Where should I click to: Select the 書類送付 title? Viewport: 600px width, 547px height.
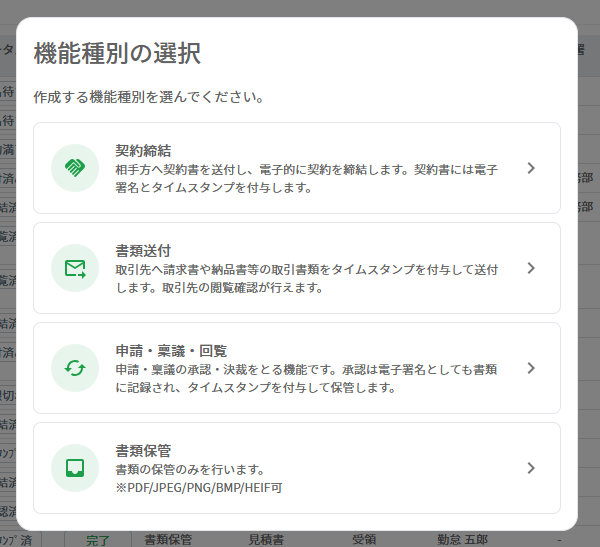143,251
